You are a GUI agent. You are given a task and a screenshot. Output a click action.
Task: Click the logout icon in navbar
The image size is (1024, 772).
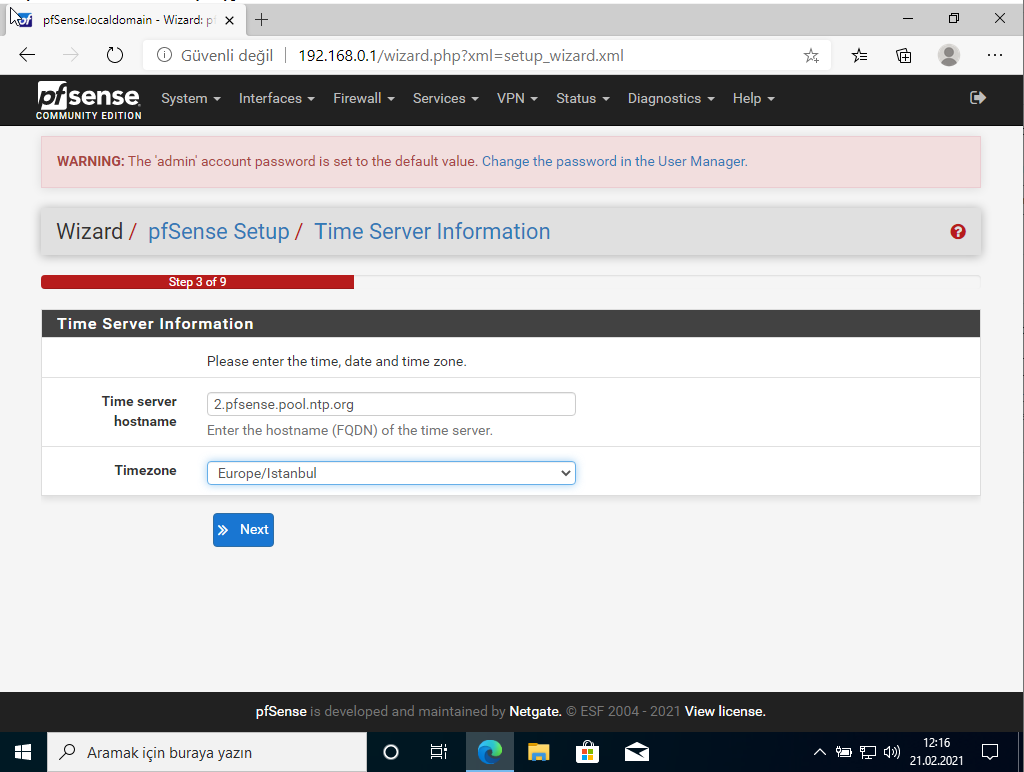(978, 98)
